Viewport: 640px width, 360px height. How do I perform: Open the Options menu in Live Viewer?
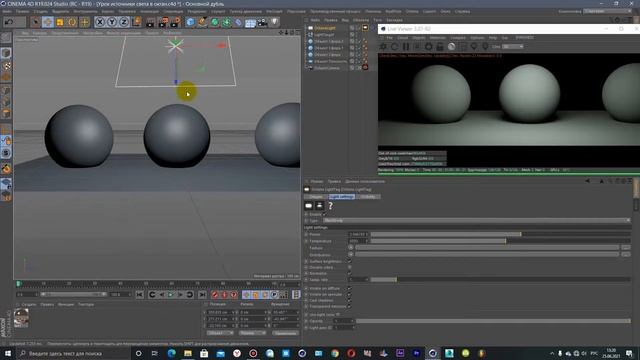tap(477, 38)
